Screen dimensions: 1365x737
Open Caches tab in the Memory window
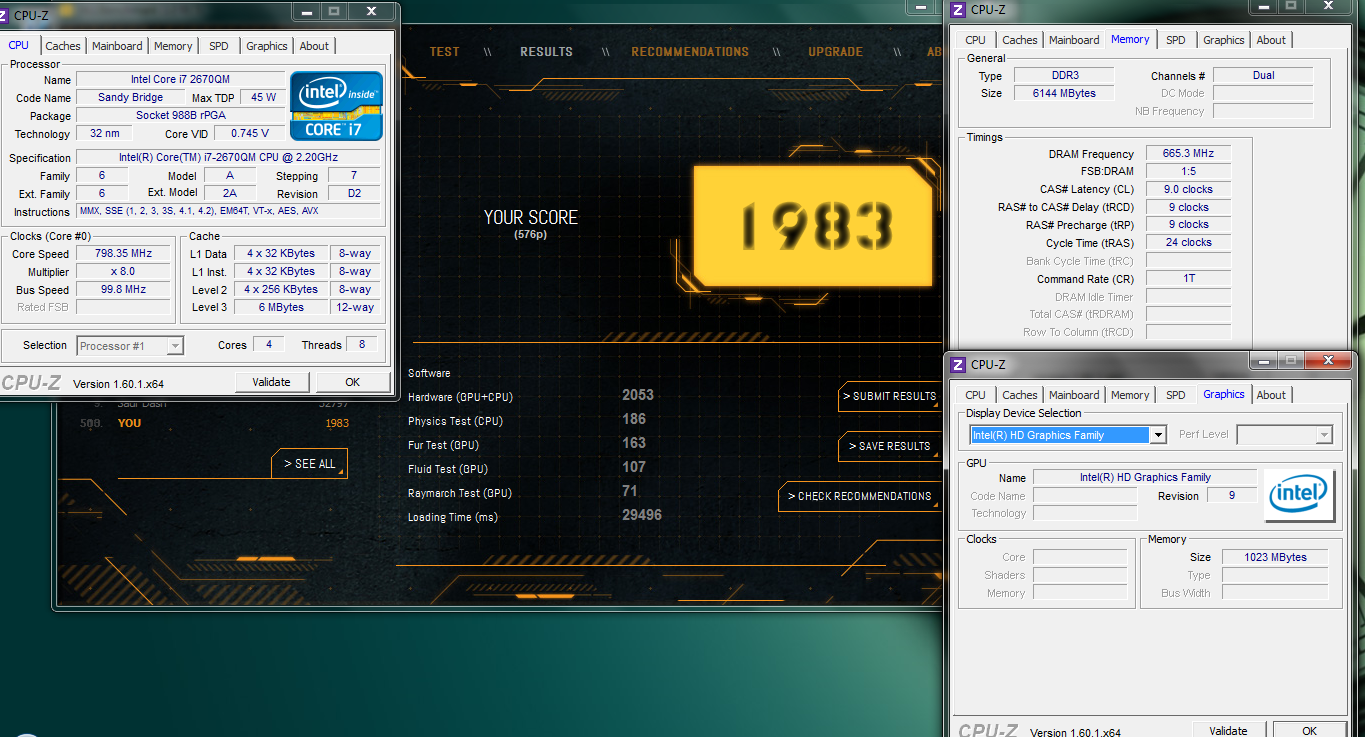coord(1020,40)
